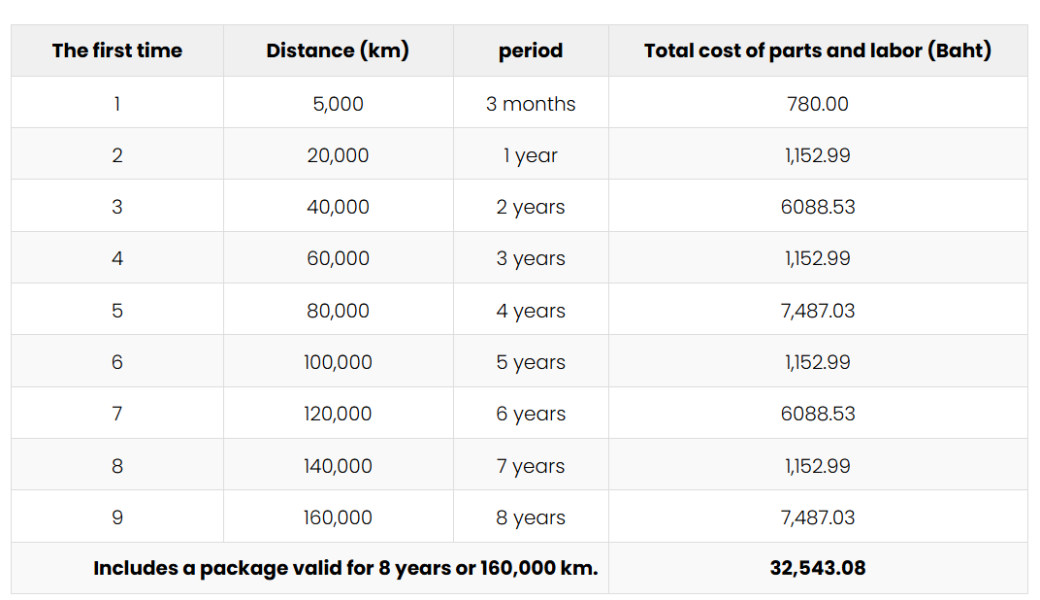
Task: Click the 7,487.03 cost in the 80,000 km row
Action: pos(818,310)
